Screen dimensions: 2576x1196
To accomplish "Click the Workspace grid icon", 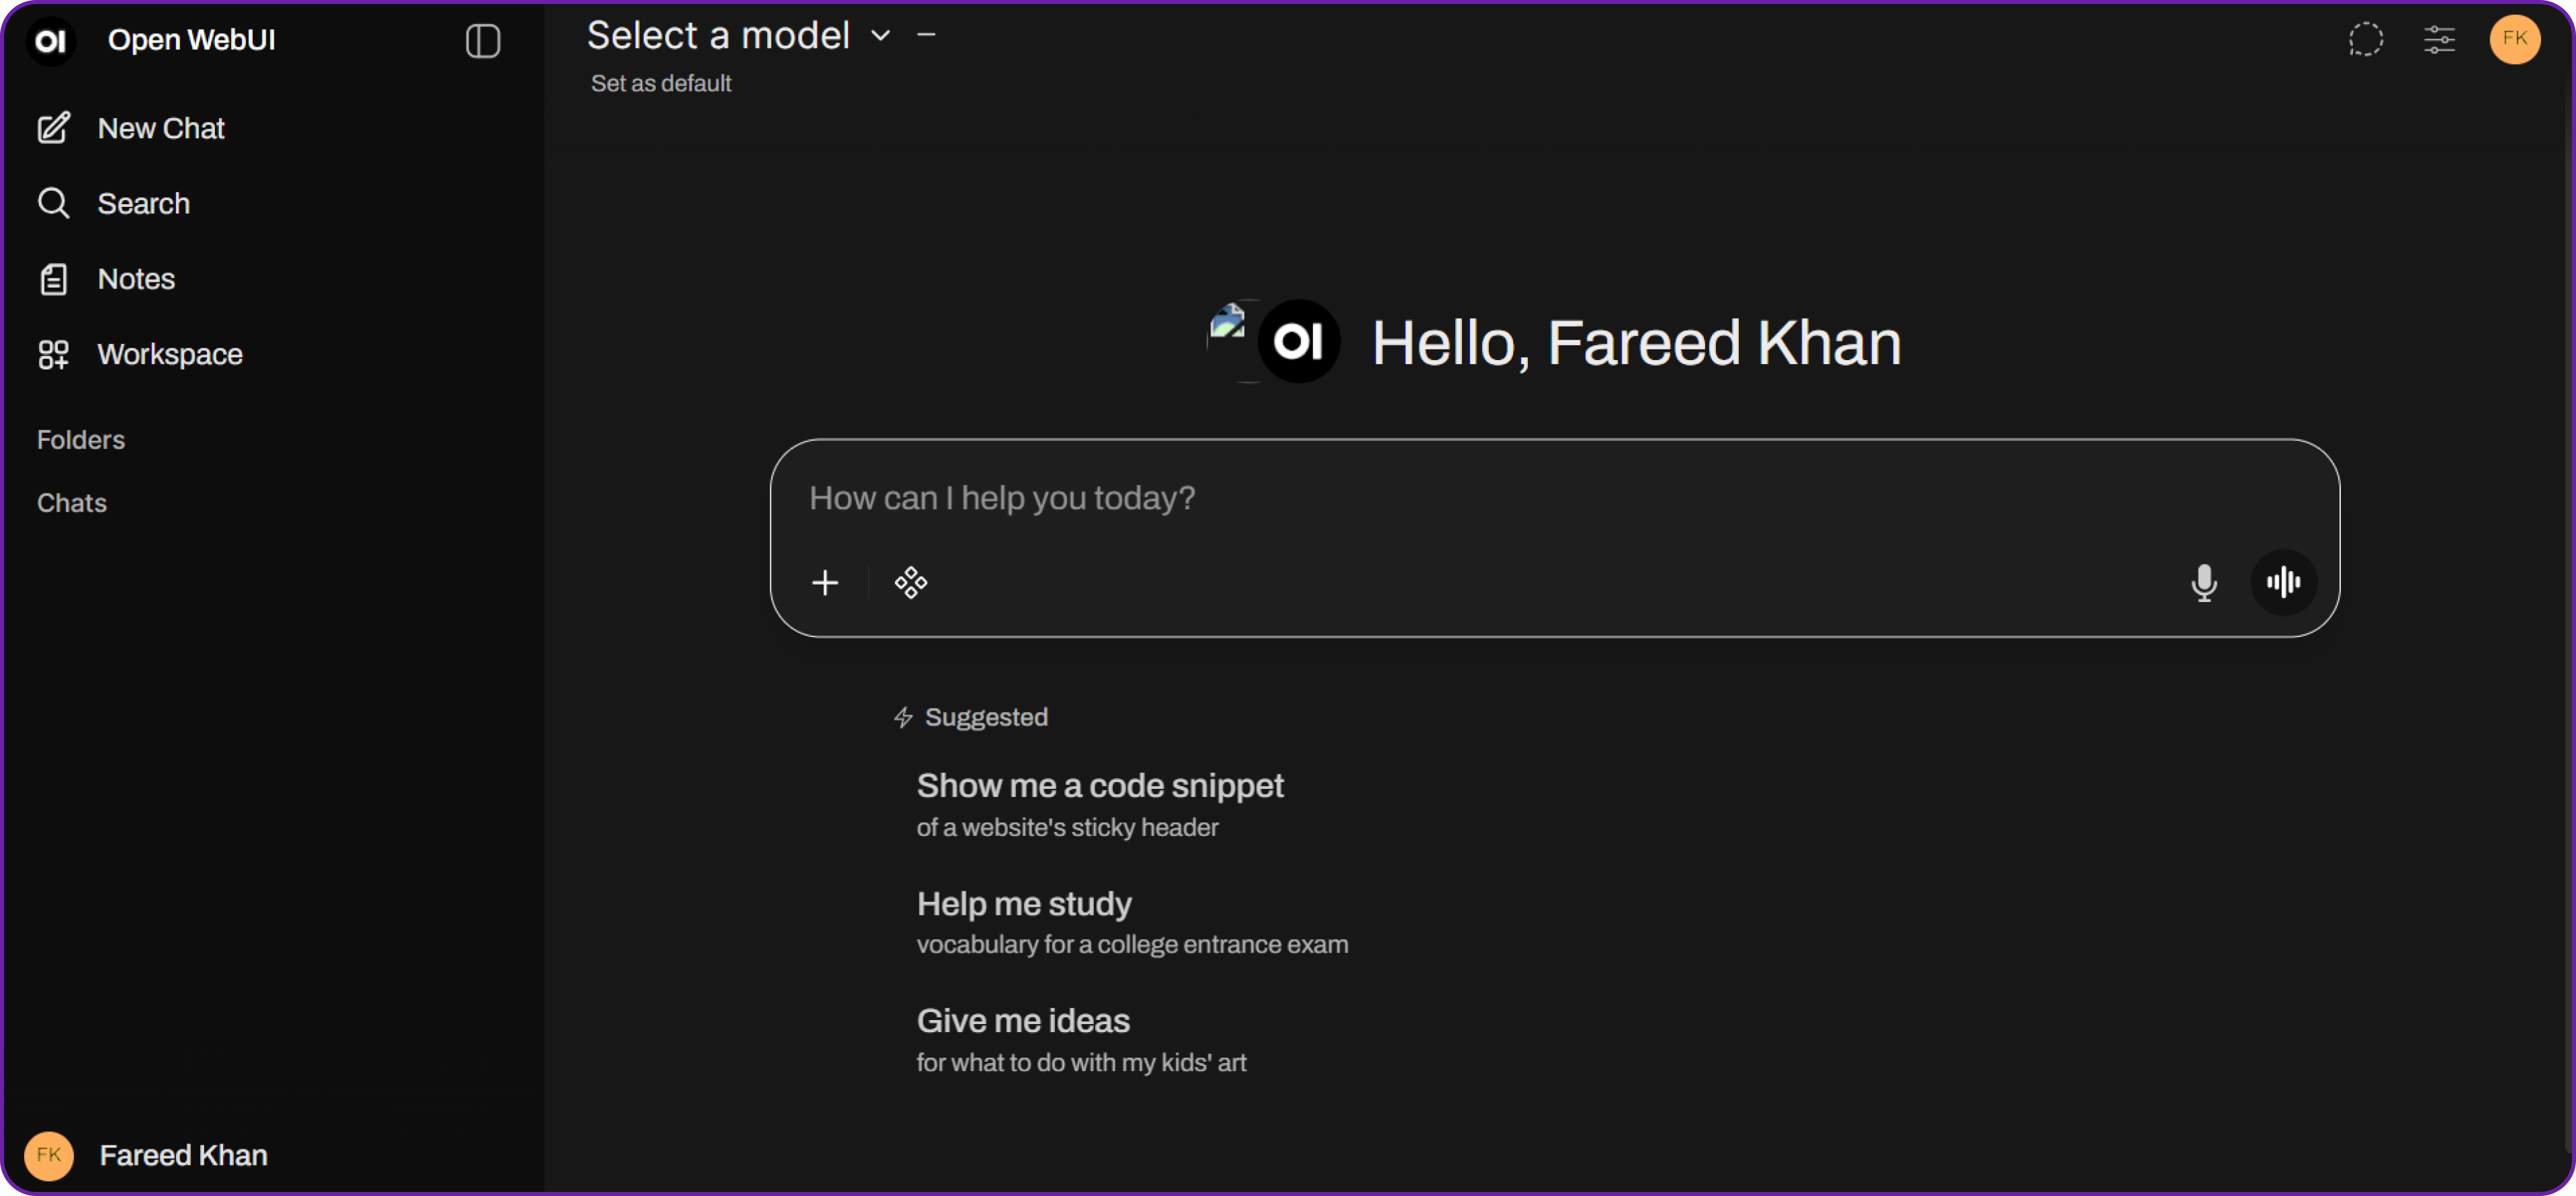I will coord(54,354).
